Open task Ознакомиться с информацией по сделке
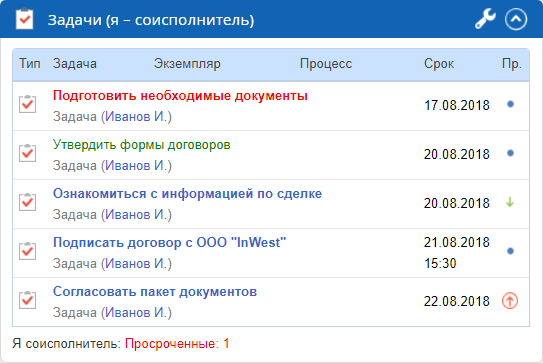The width and height of the screenshot is (543, 363). [x=187, y=194]
